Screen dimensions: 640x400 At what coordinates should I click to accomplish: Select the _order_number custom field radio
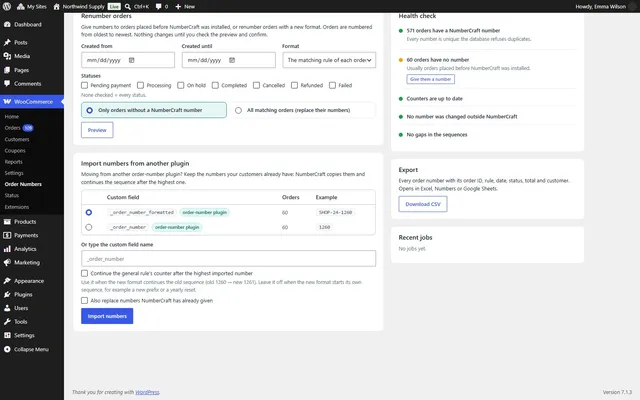[89, 227]
